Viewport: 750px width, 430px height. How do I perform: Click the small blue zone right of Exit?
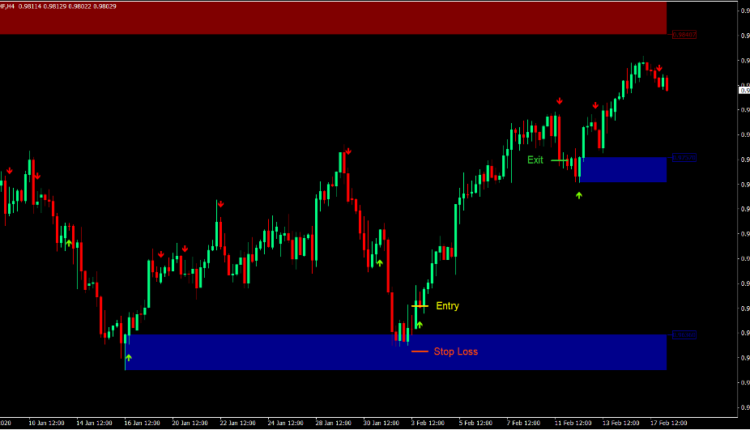(622, 169)
